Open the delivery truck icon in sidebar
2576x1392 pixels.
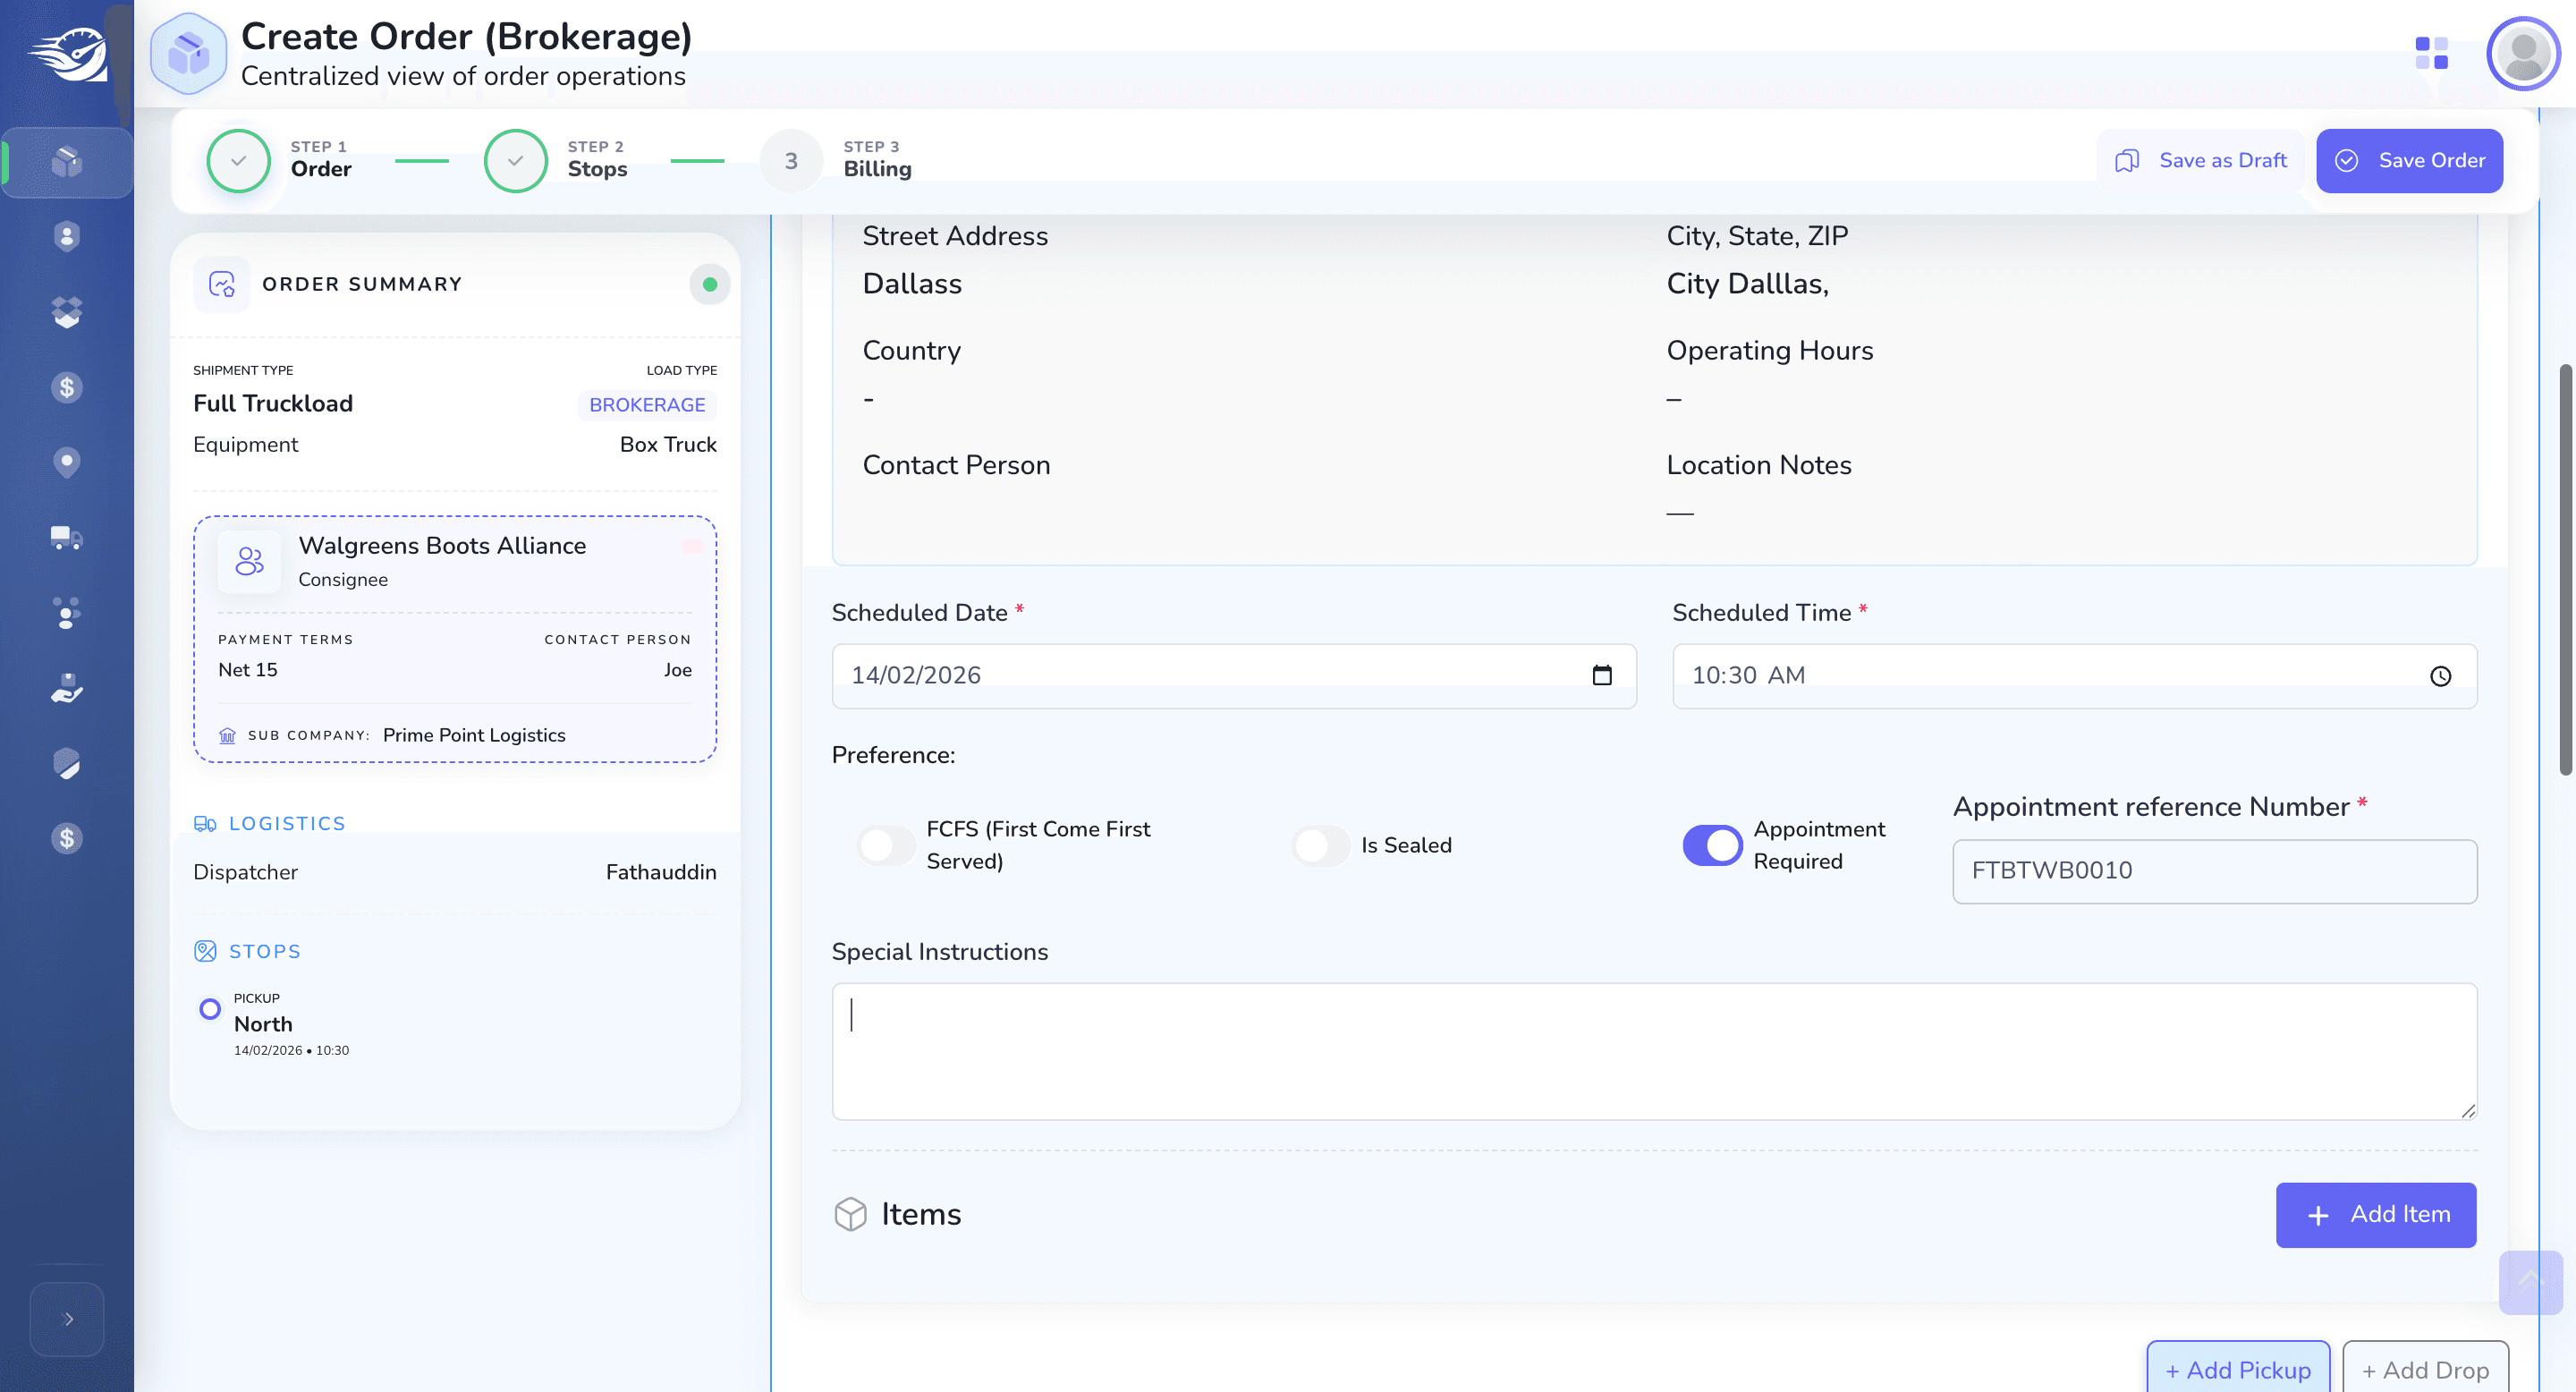tap(66, 538)
